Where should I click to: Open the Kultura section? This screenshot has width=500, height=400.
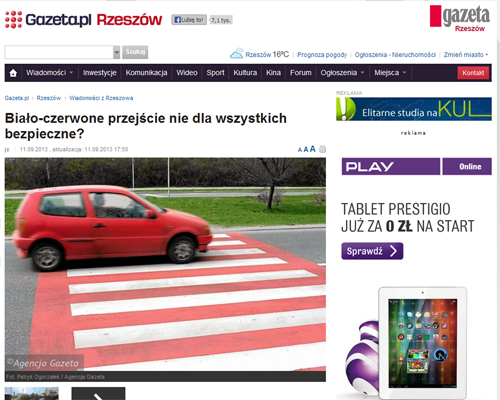coord(245,73)
